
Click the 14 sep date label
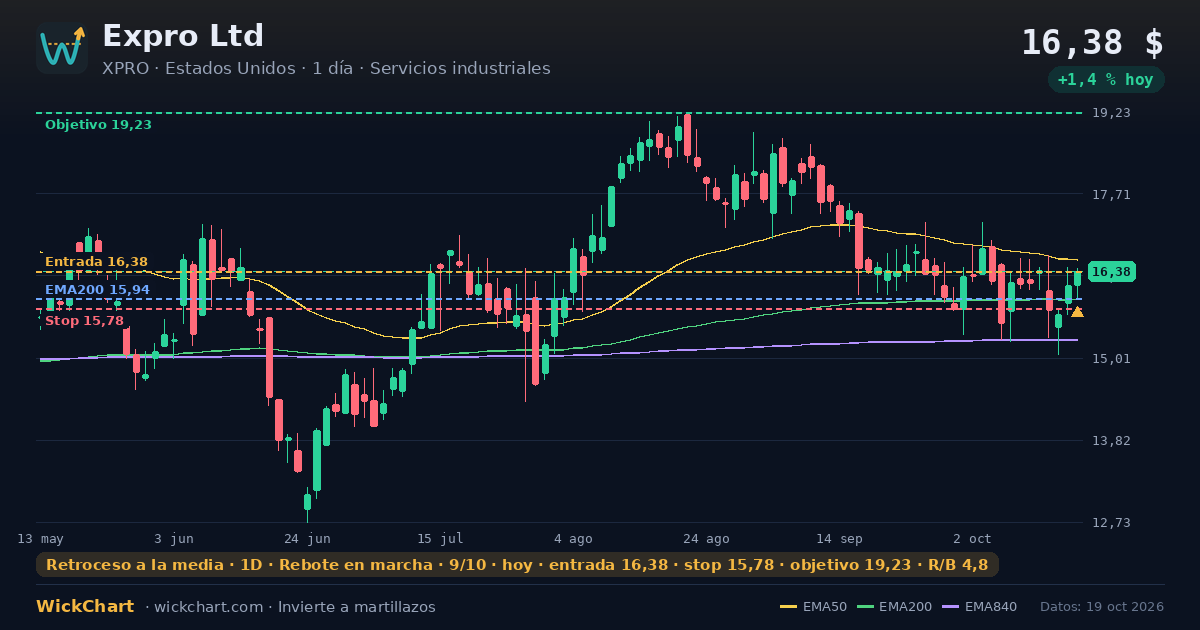pyautogui.click(x=839, y=538)
